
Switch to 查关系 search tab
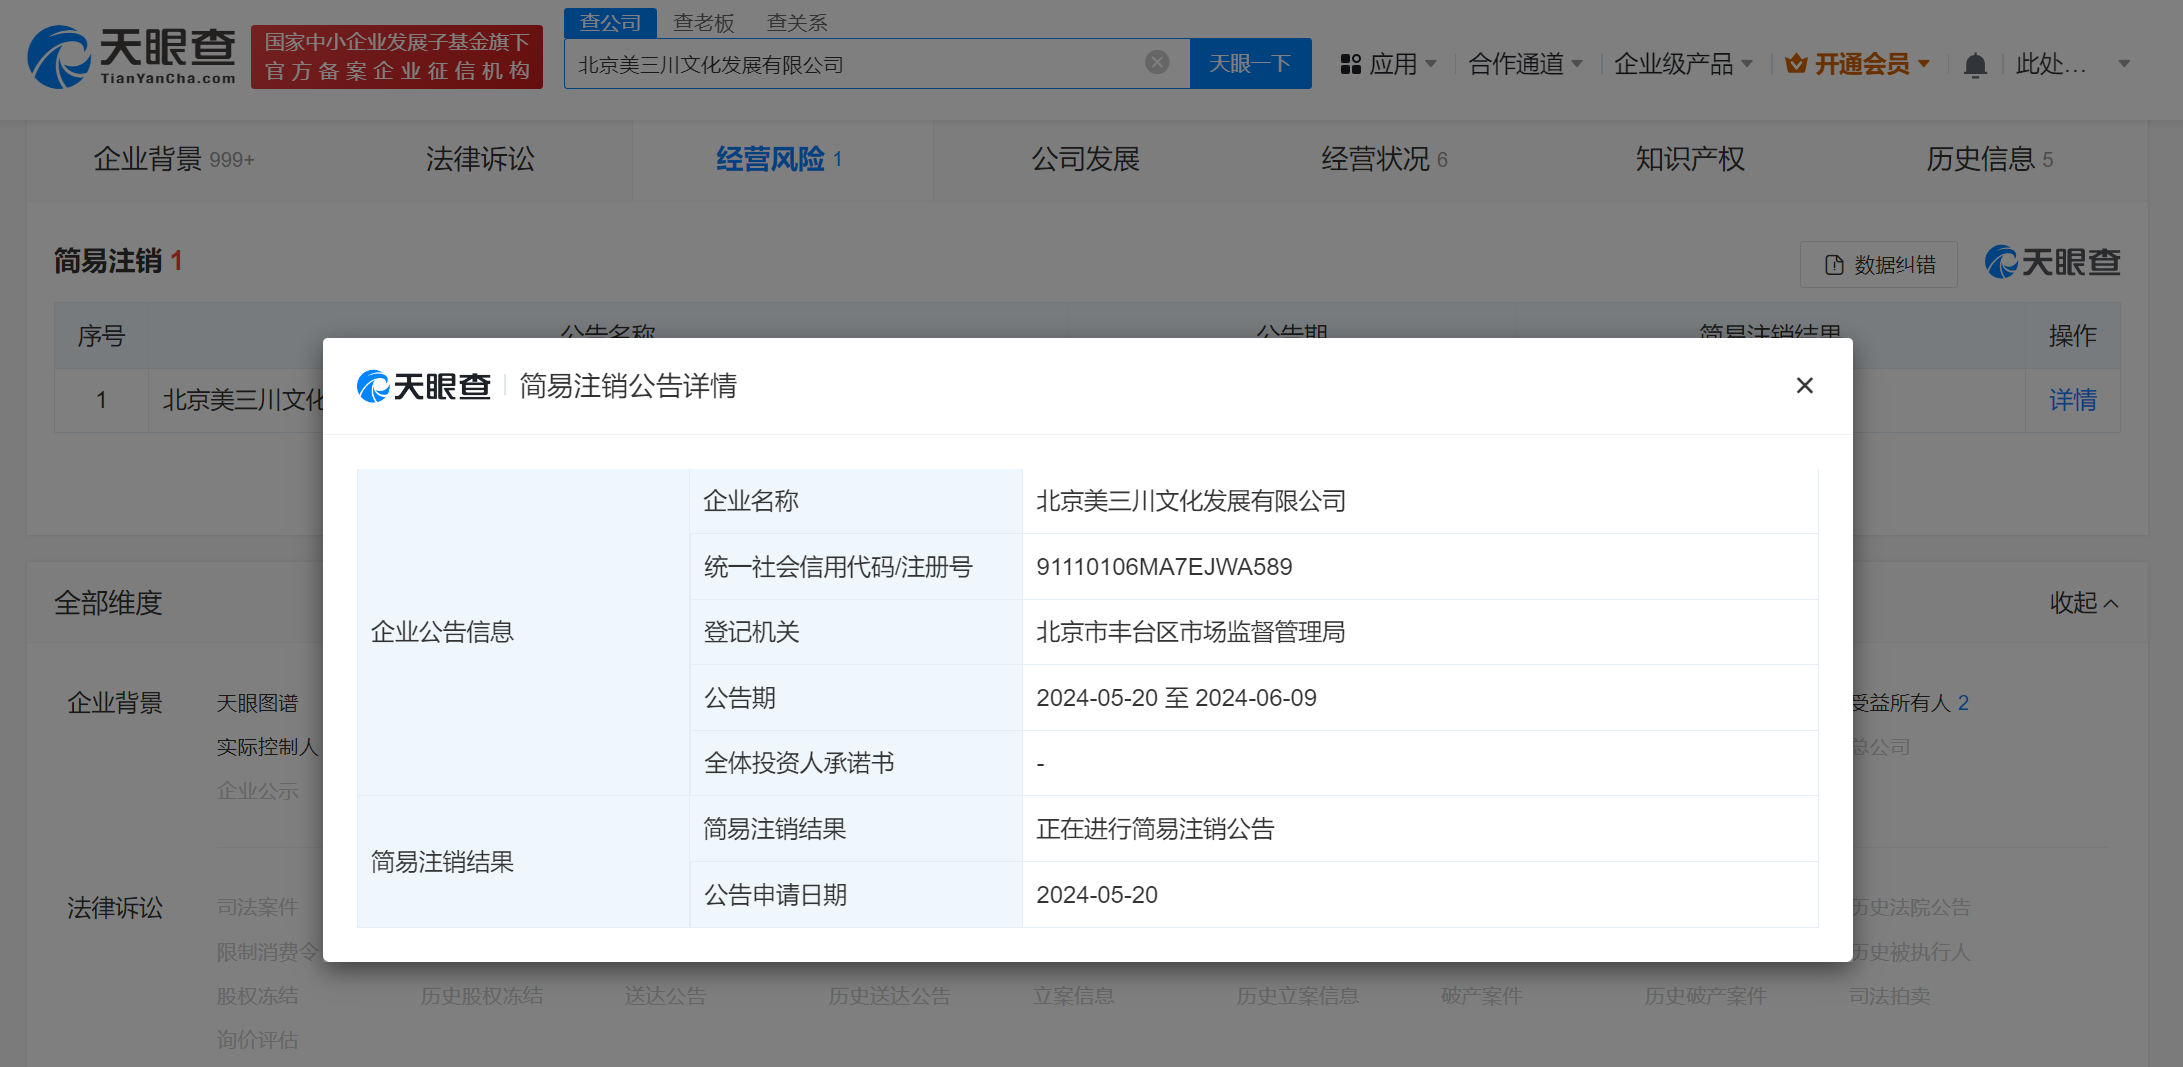click(x=797, y=22)
